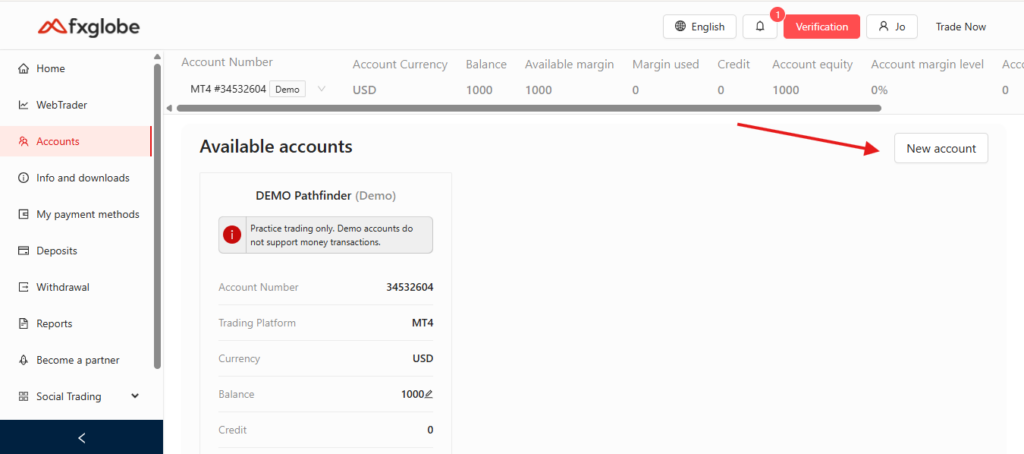The width and height of the screenshot is (1024, 454).
Task: Click the Practice trading only notice text
Action: click(x=332, y=235)
